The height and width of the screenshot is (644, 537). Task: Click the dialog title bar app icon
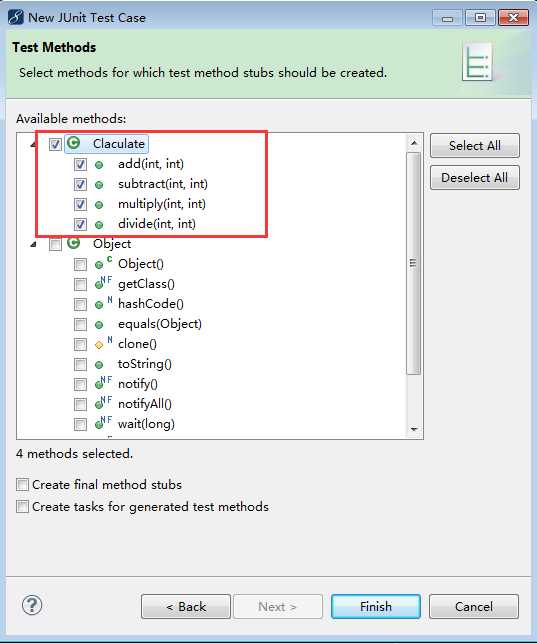[x=16, y=18]
